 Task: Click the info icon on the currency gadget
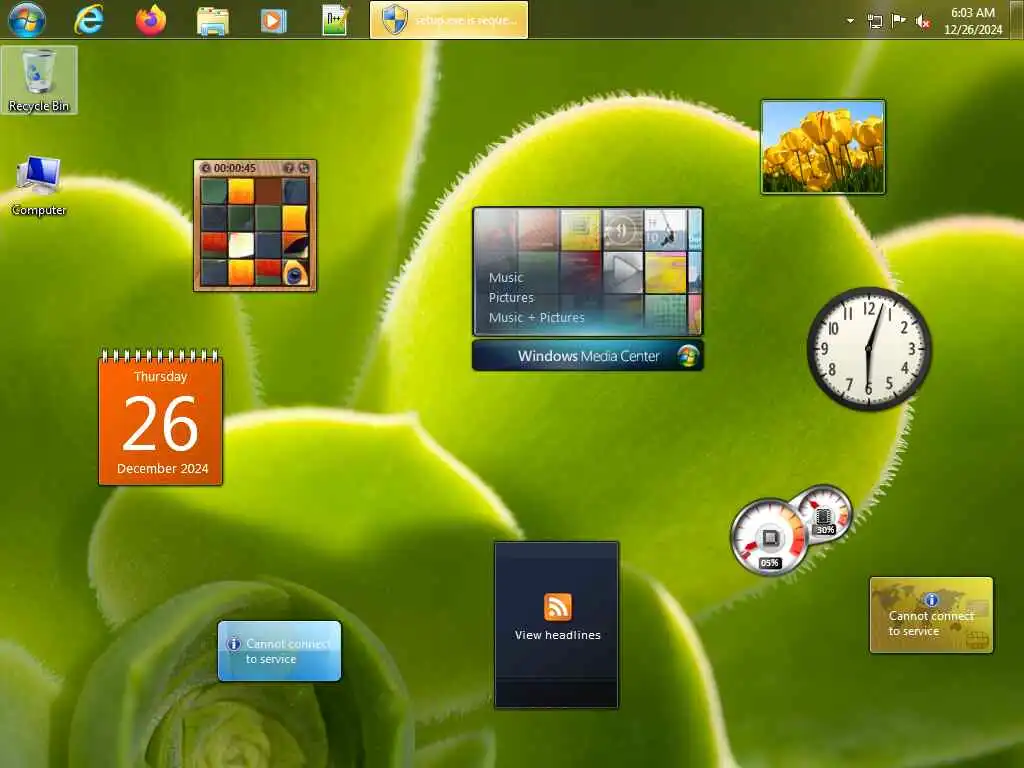[x=931, y=599]
